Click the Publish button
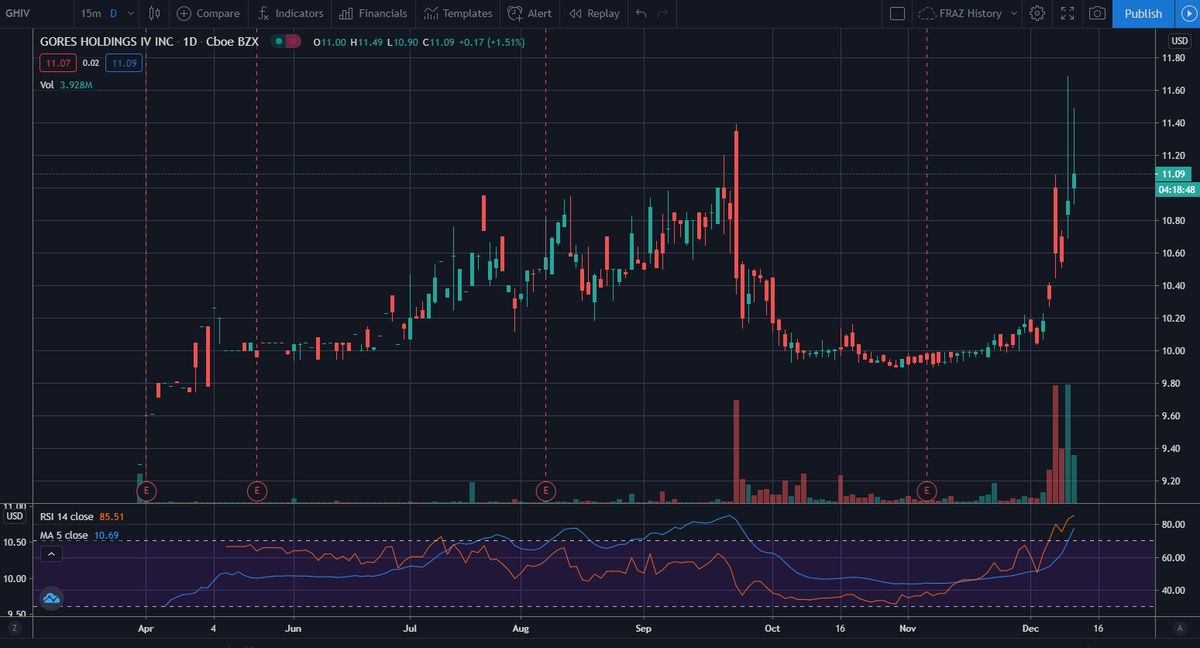 point(1142,13)
